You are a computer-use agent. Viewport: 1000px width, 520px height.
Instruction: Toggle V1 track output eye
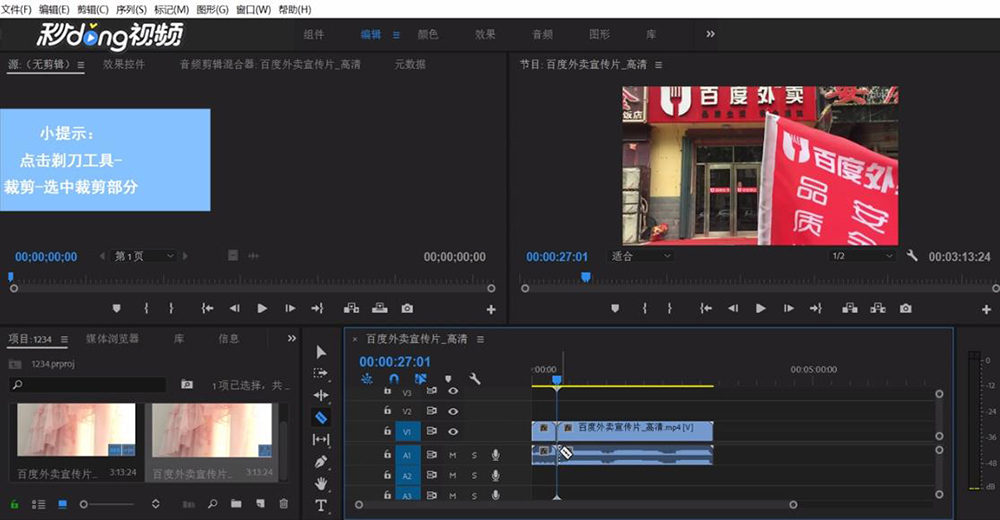click(453, 431)
